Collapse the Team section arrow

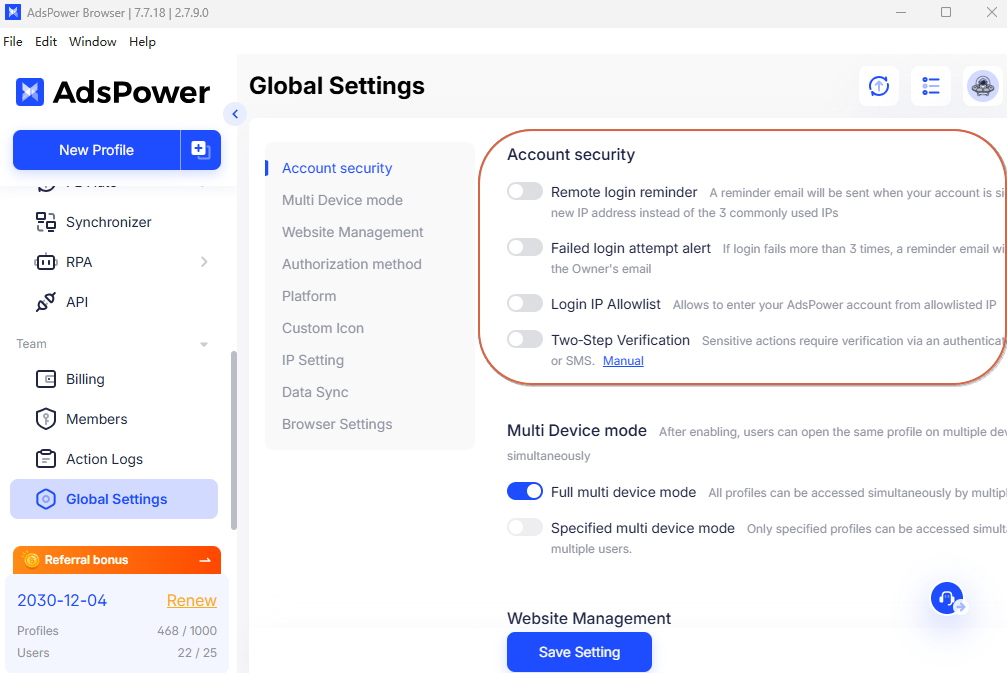(x=204, y=344)
